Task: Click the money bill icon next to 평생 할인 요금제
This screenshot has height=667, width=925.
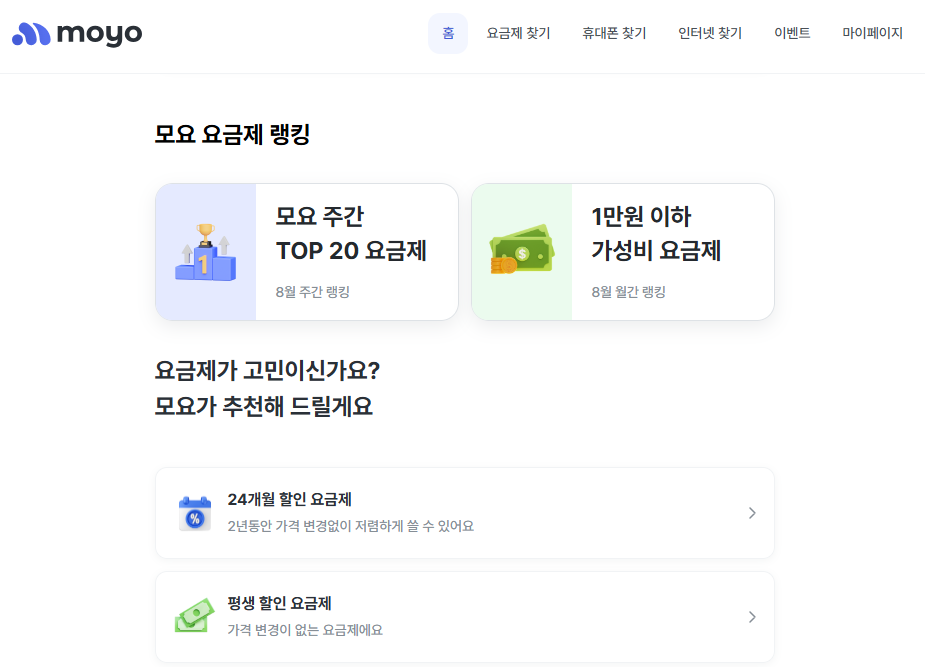Action: coord(194,616)
